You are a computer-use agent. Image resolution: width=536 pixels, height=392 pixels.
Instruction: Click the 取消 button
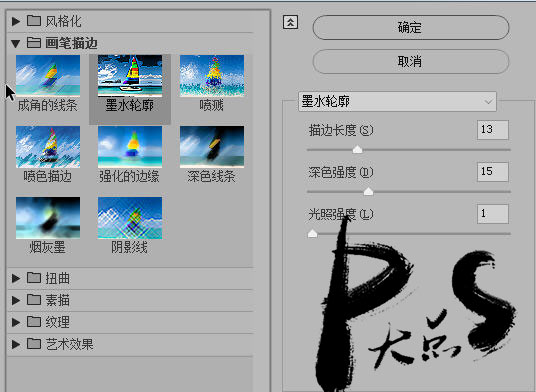(x=411, y=62)
